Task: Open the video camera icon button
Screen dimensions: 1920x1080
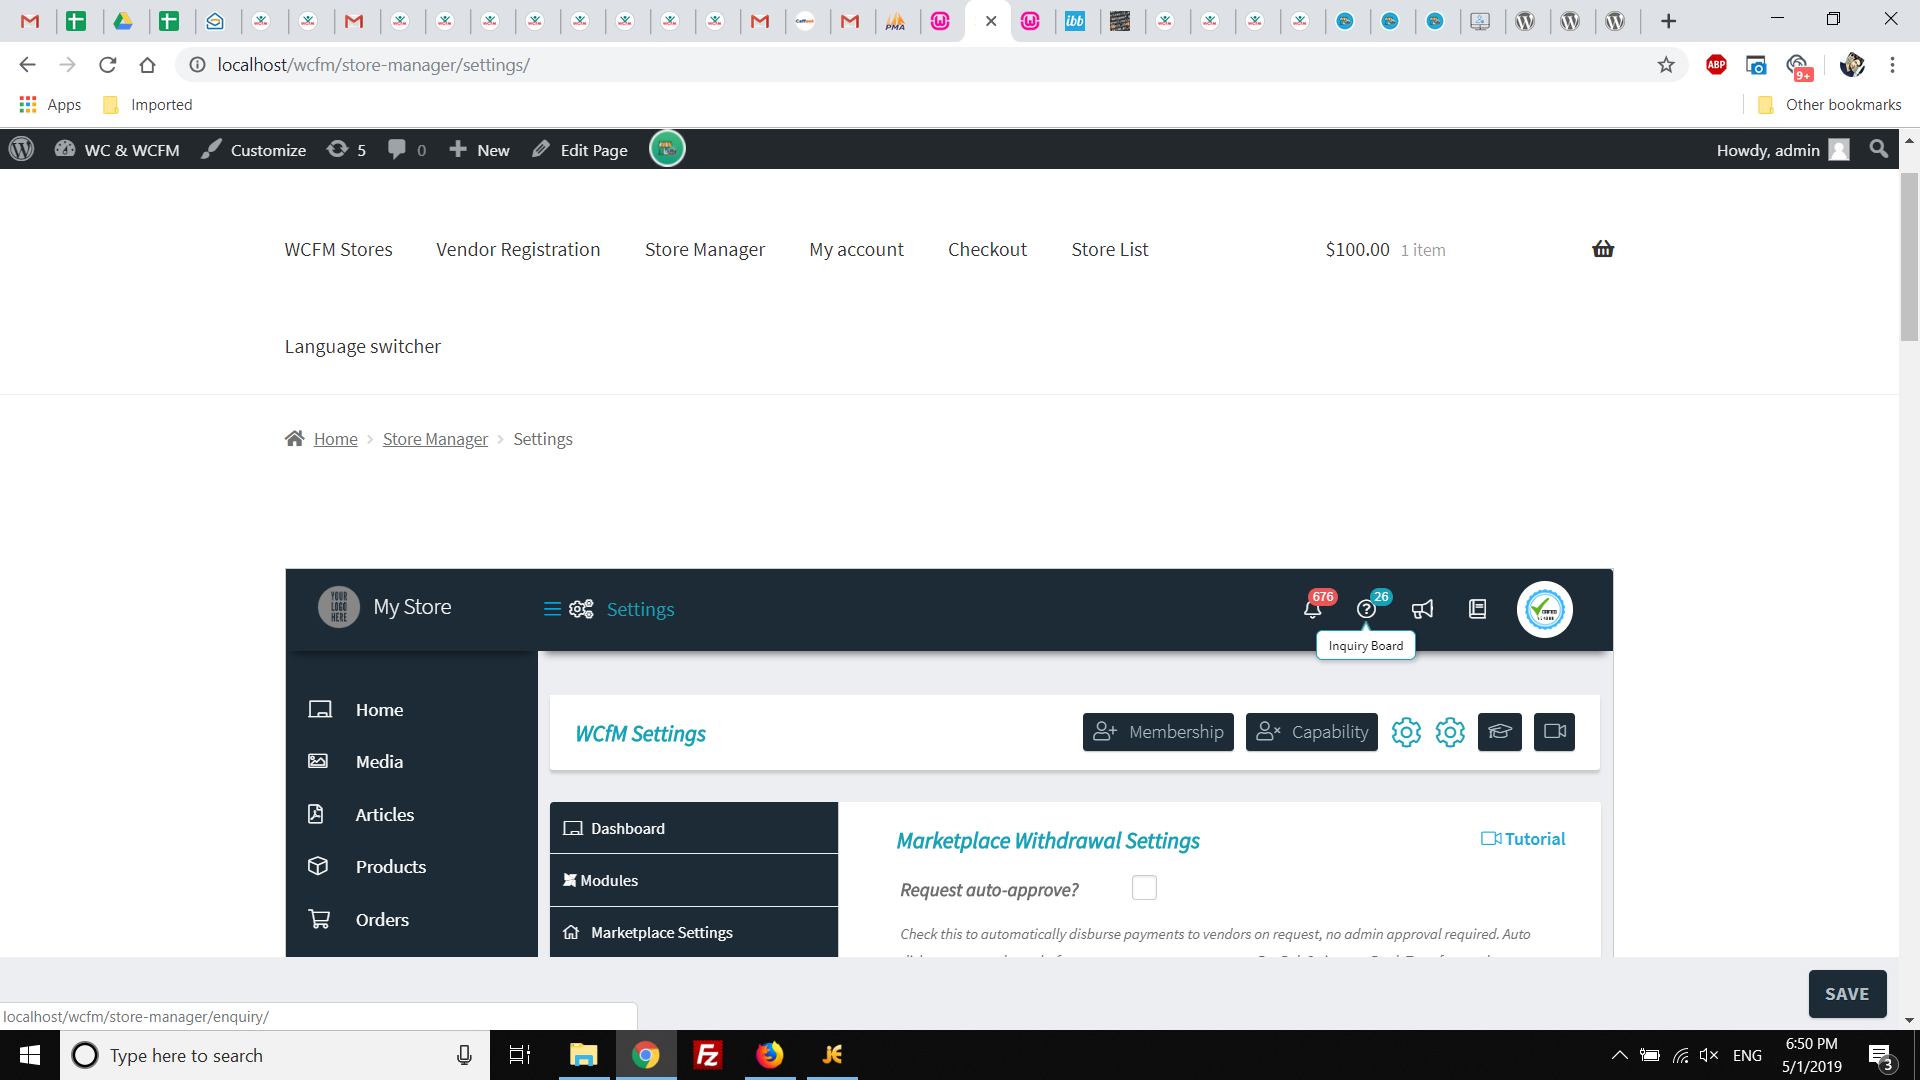Action: (1554, 732)
